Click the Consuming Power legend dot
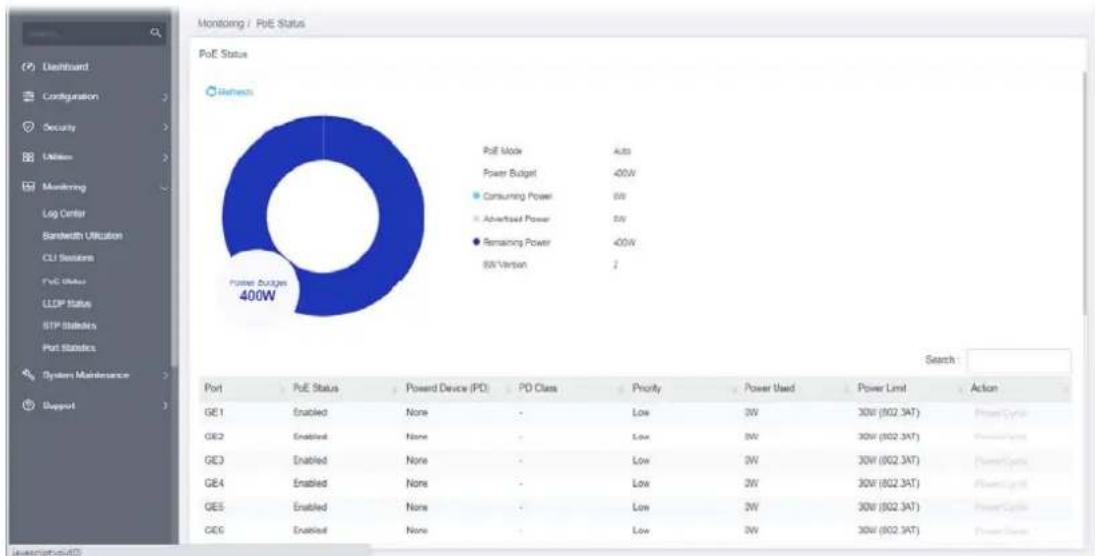 475,196
